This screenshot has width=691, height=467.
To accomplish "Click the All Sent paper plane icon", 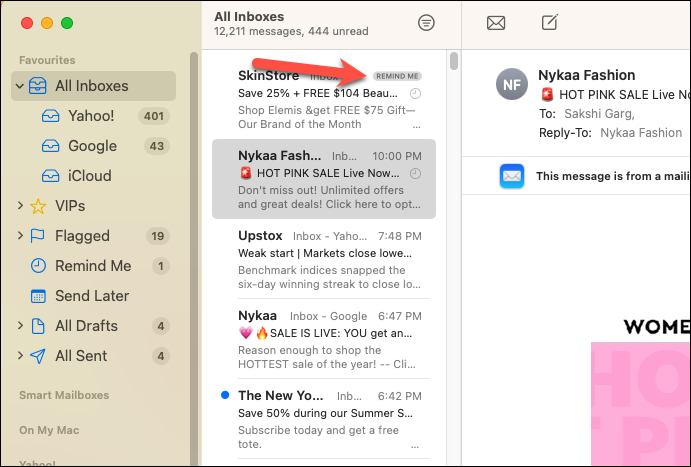I will 38,356.
